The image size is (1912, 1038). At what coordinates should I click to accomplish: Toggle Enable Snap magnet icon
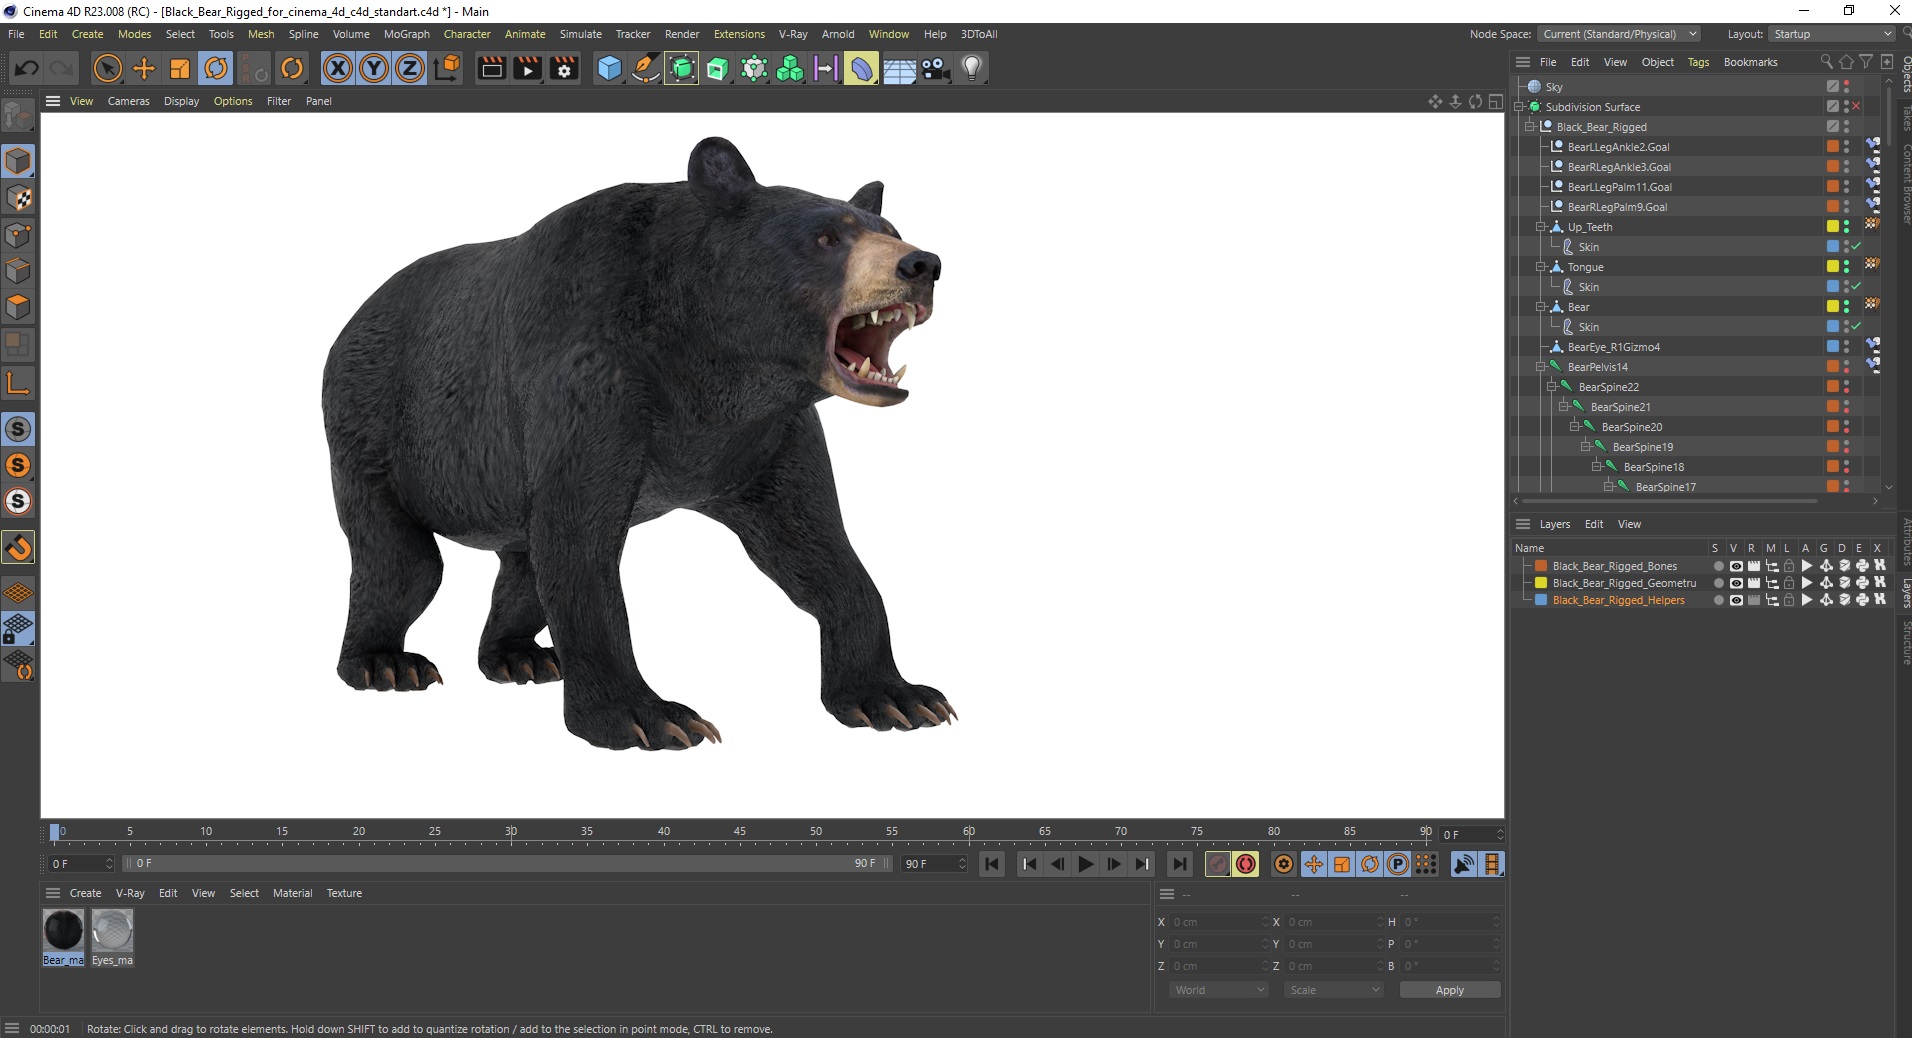pos(18,547)
